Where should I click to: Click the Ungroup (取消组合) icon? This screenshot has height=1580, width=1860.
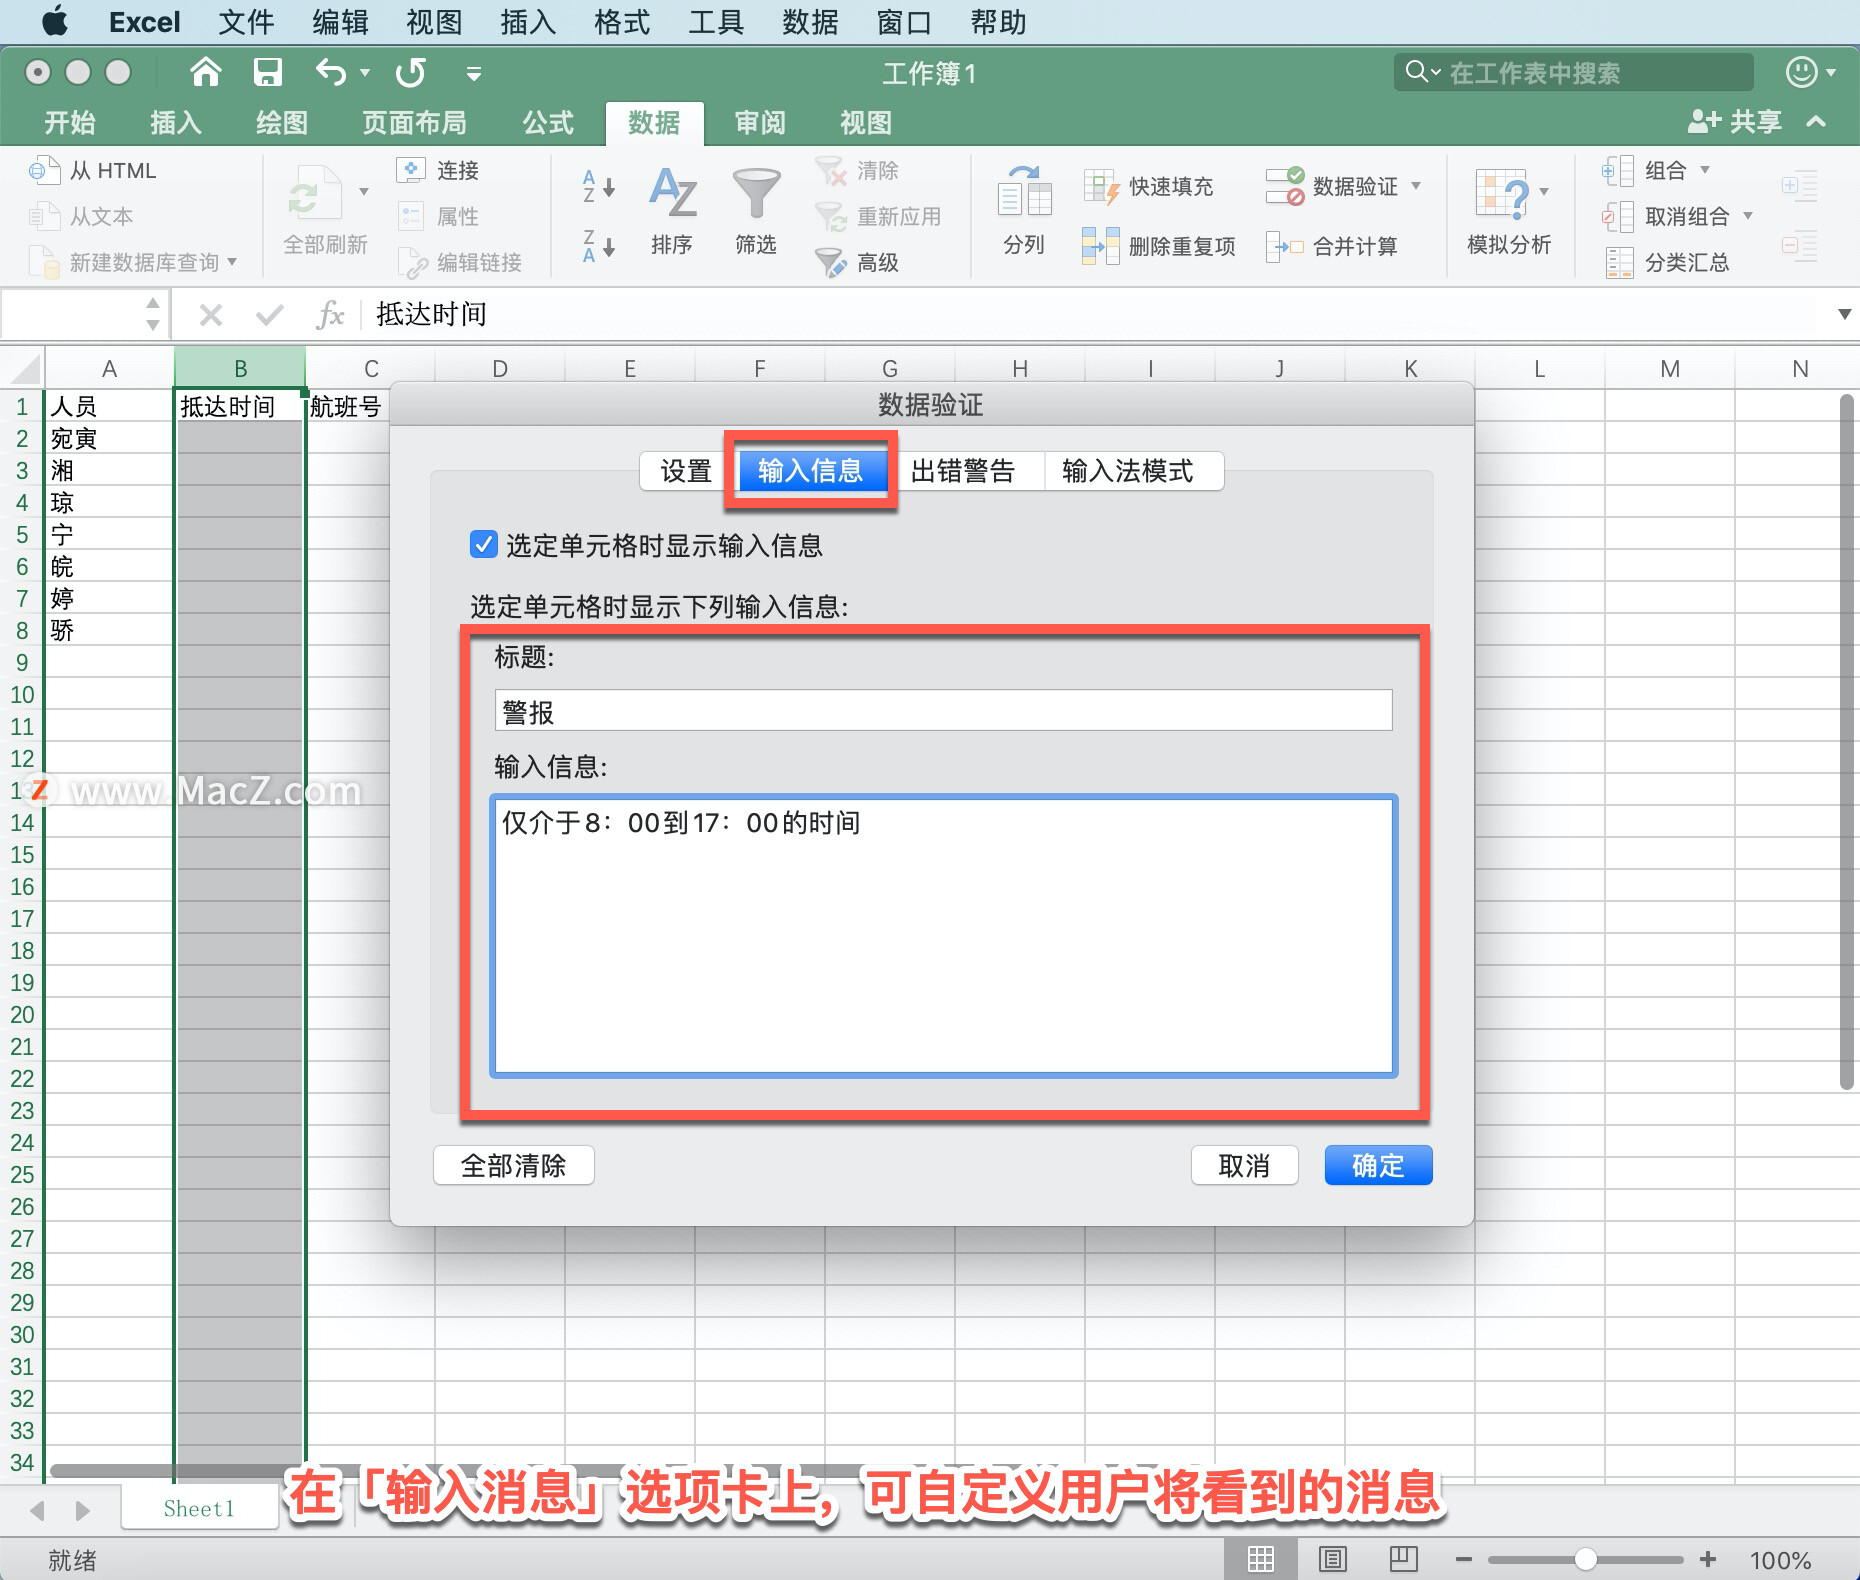pos(1618,216)
